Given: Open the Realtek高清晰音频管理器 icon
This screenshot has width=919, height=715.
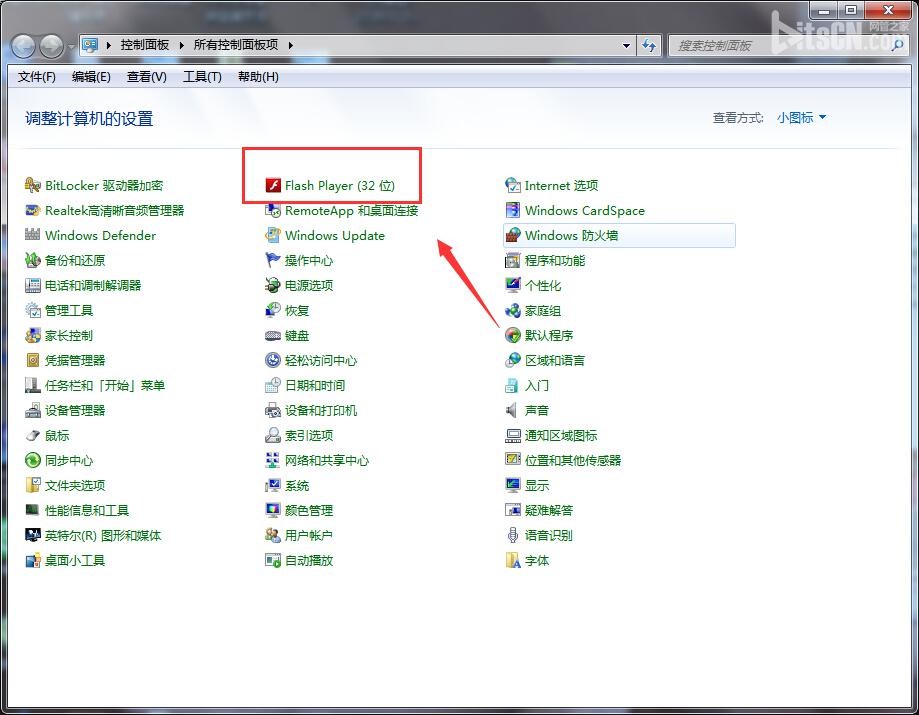Looking at the screenshot, I should tap(33, 210).
